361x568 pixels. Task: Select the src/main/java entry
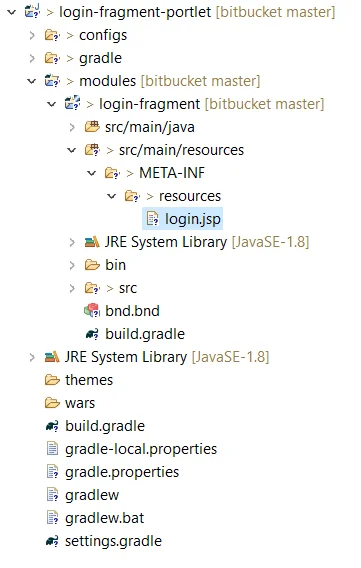click(150, 127)
